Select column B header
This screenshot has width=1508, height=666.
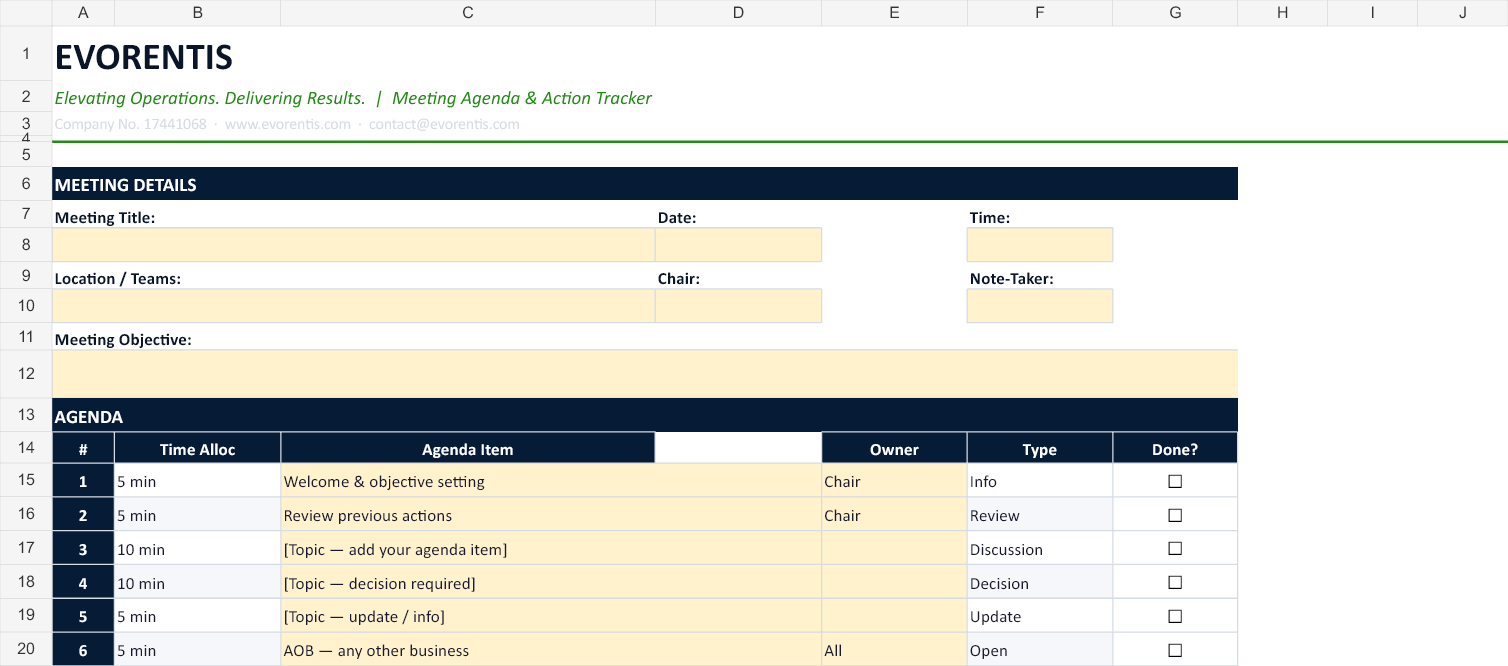pyautogui.click(x=197, y=12)
